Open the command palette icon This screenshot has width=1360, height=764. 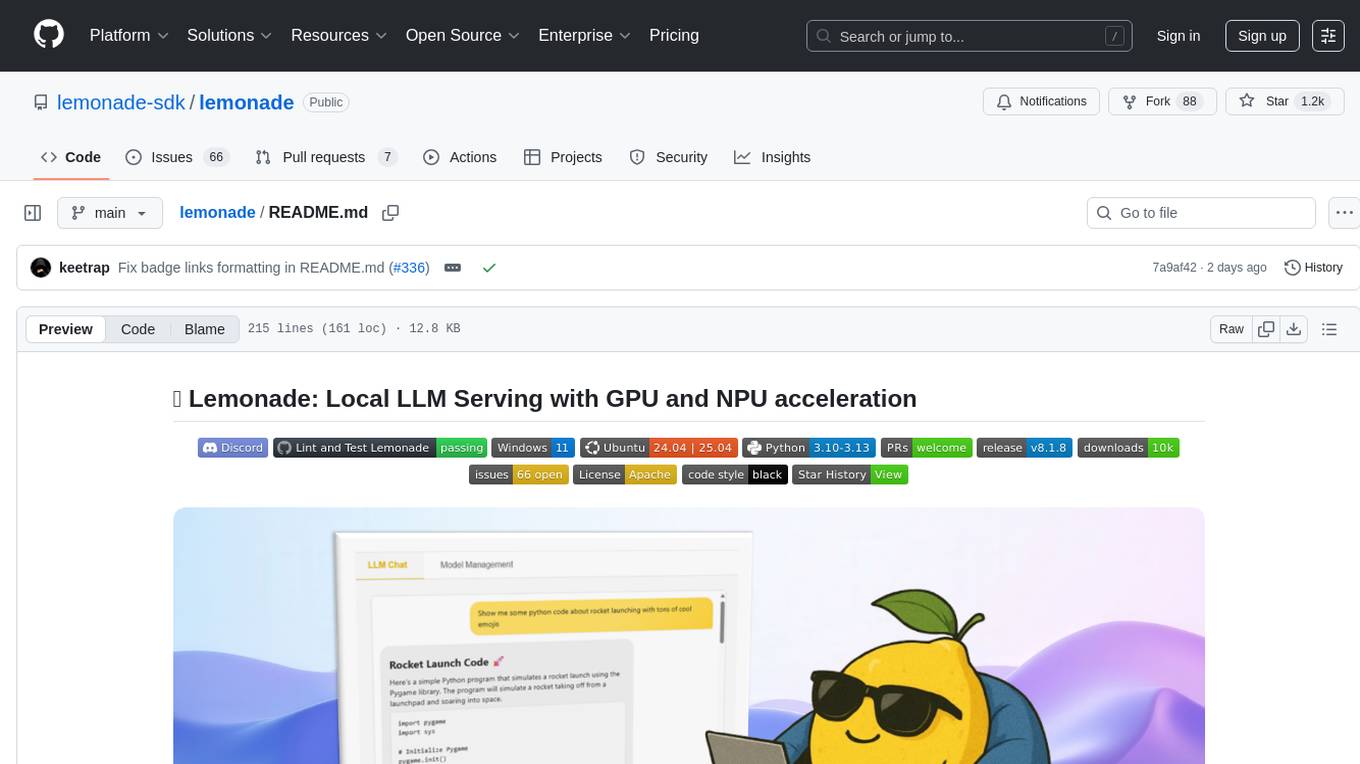click(1328, 36)
